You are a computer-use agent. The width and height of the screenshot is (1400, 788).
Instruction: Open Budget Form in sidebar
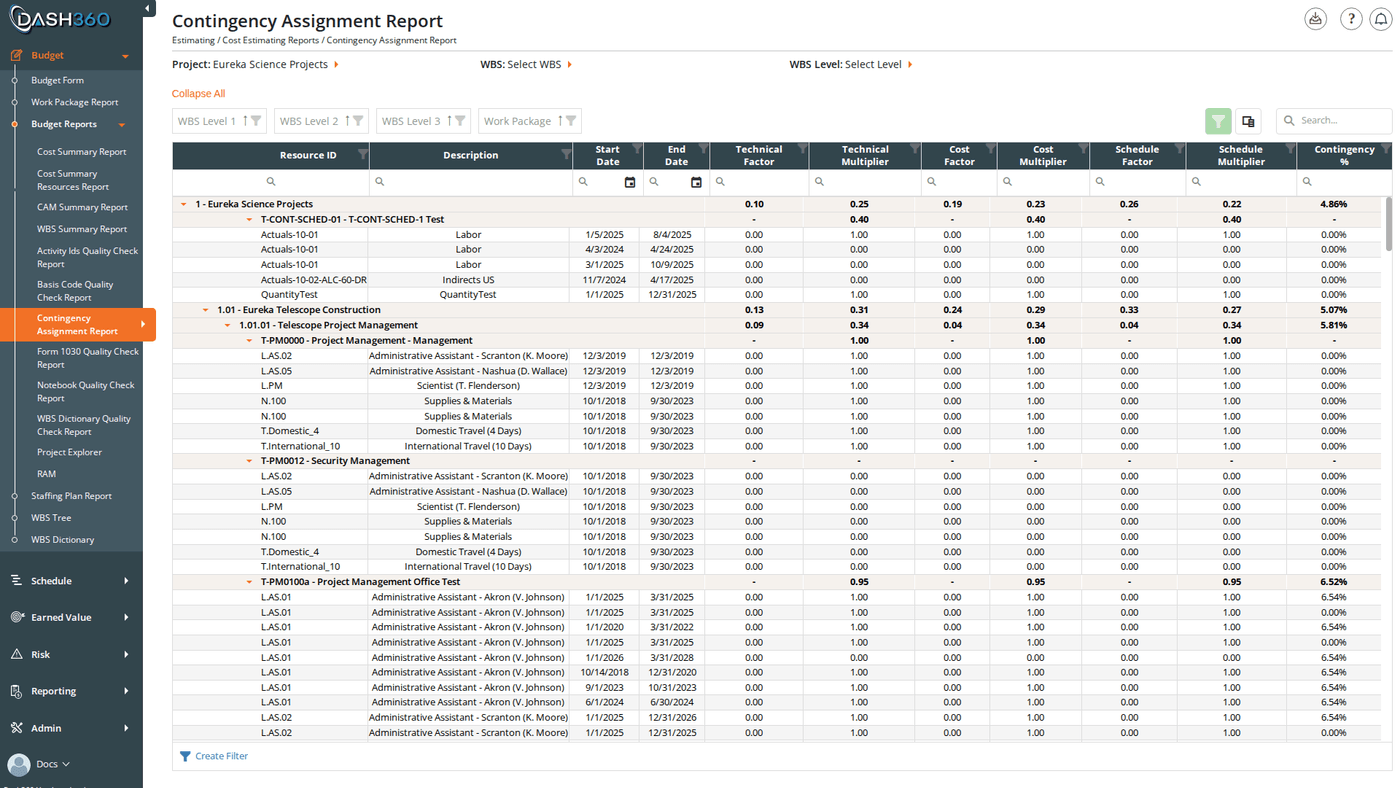pyautogui.click(x=57, y=80)
